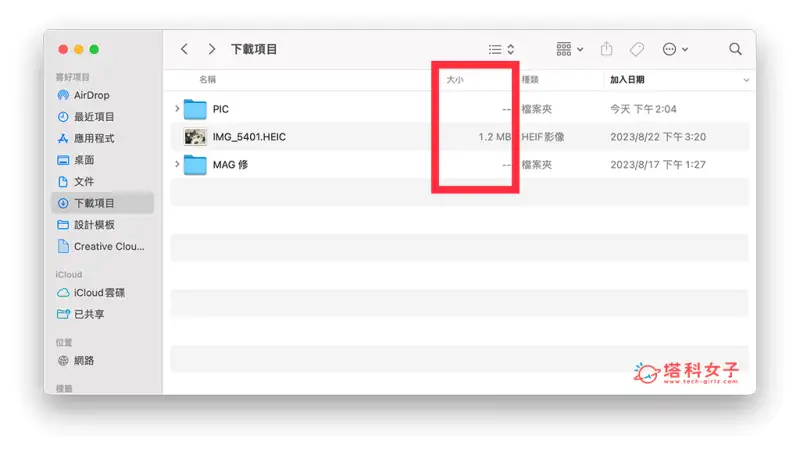Click the MAG 修 row 檔案夾 kind cell

pos(536,165)
